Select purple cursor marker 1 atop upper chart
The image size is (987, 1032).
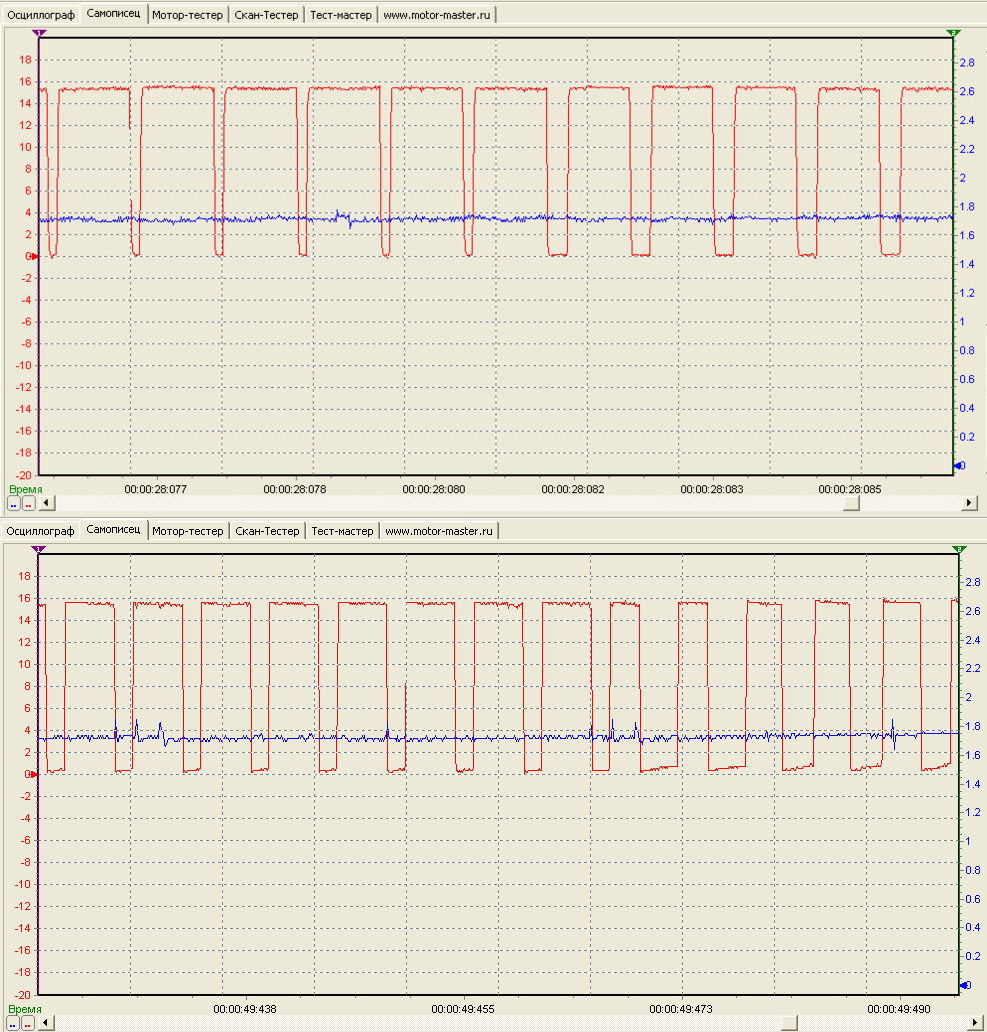39,33
